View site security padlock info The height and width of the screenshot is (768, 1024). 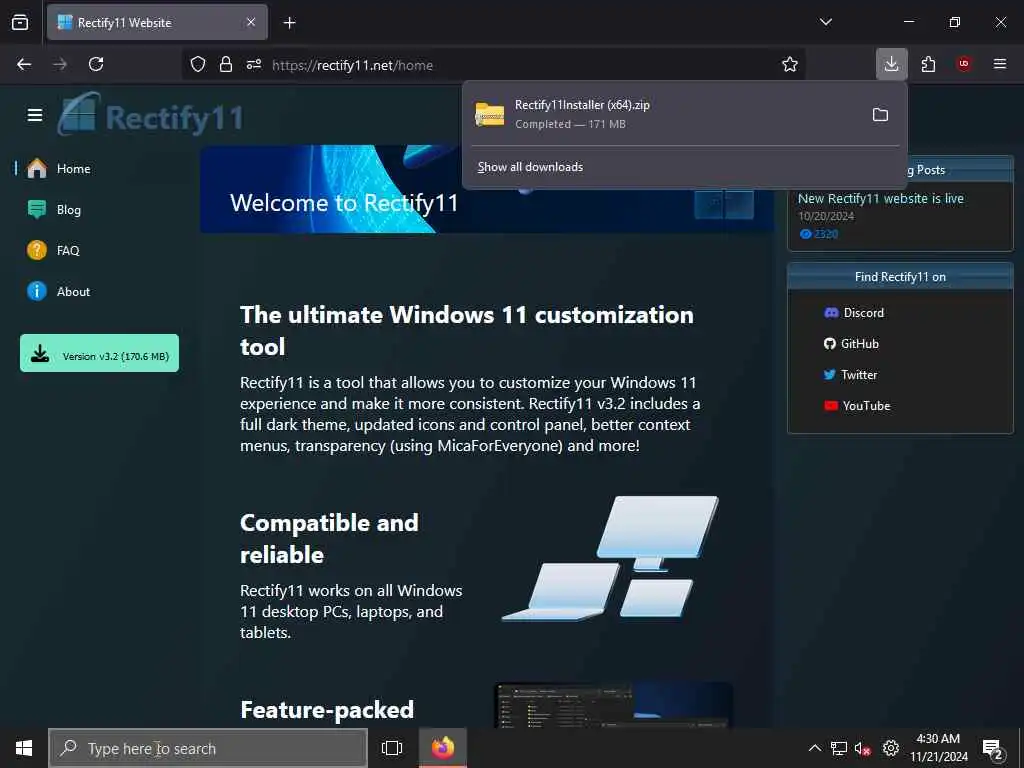point(226,64)
